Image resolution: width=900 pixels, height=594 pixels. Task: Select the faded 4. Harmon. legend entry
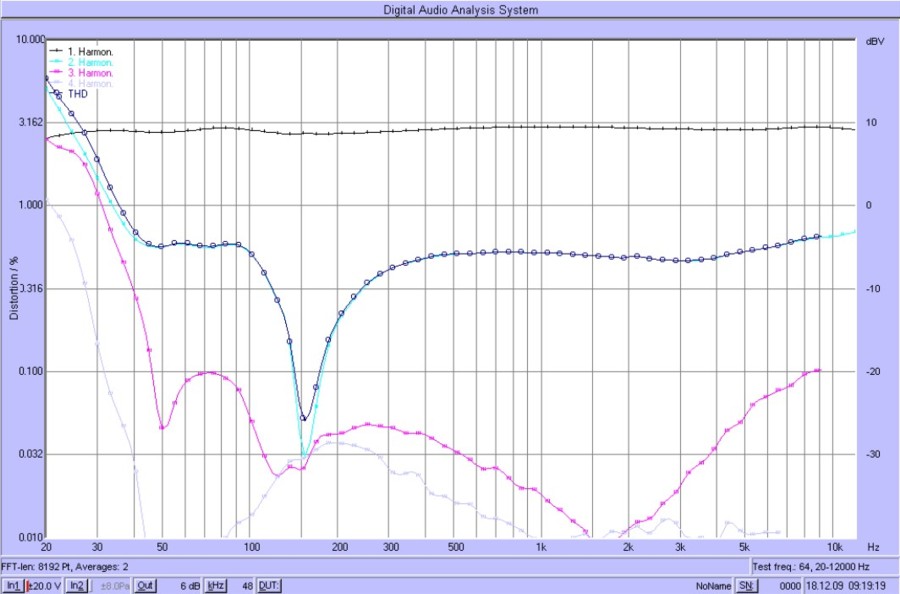pyautogui.click(x=89, y=84)
